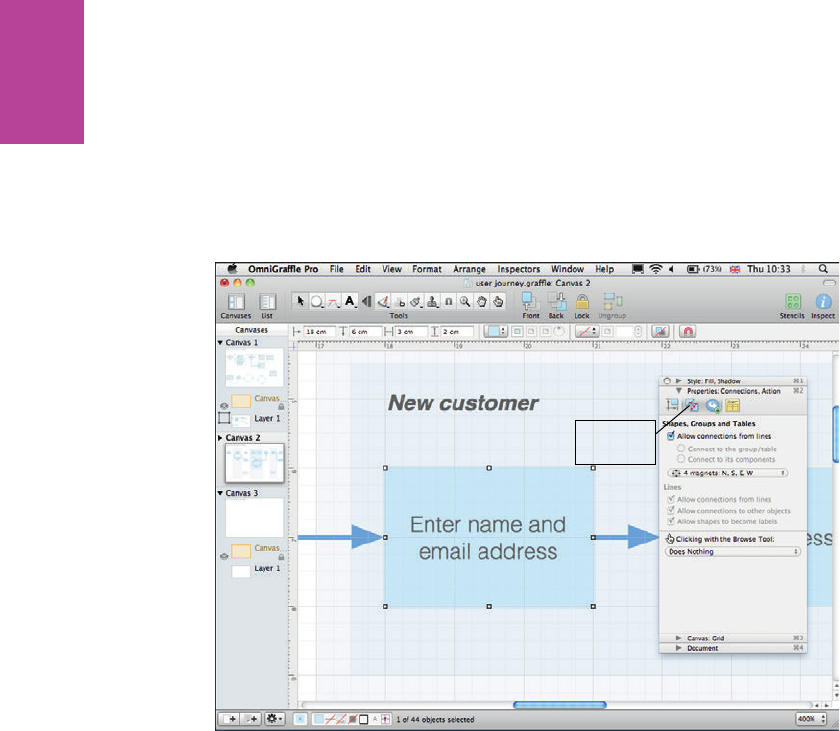The image size is (840, 731).
Task: Click the new layer button beside new canvas
Action: coord(251,719)
